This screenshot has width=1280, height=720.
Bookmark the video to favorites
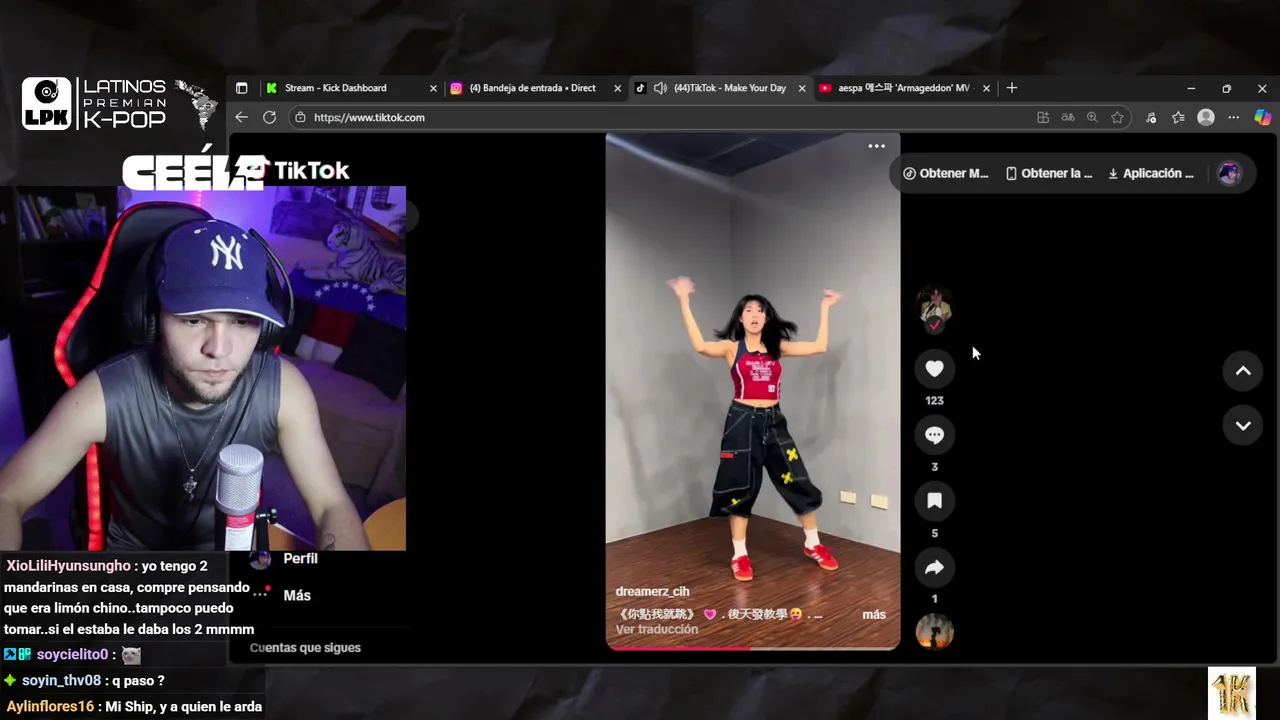pyautogui.click(x=934, y=501)
